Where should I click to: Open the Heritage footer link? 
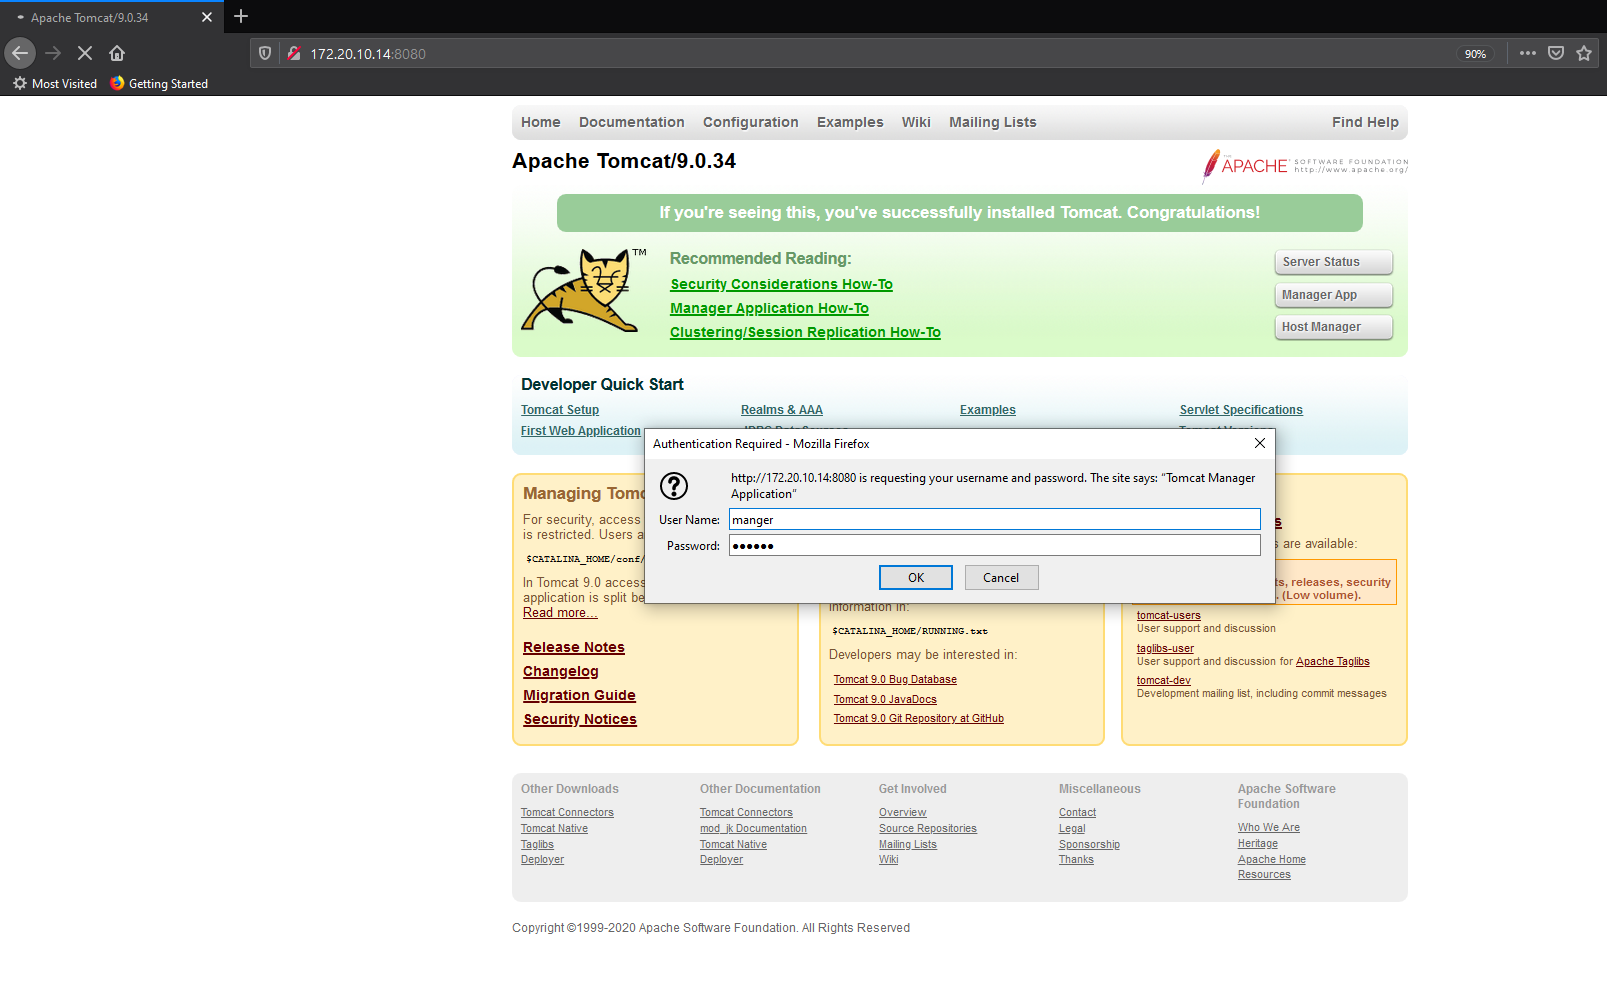click(1258, 844)
